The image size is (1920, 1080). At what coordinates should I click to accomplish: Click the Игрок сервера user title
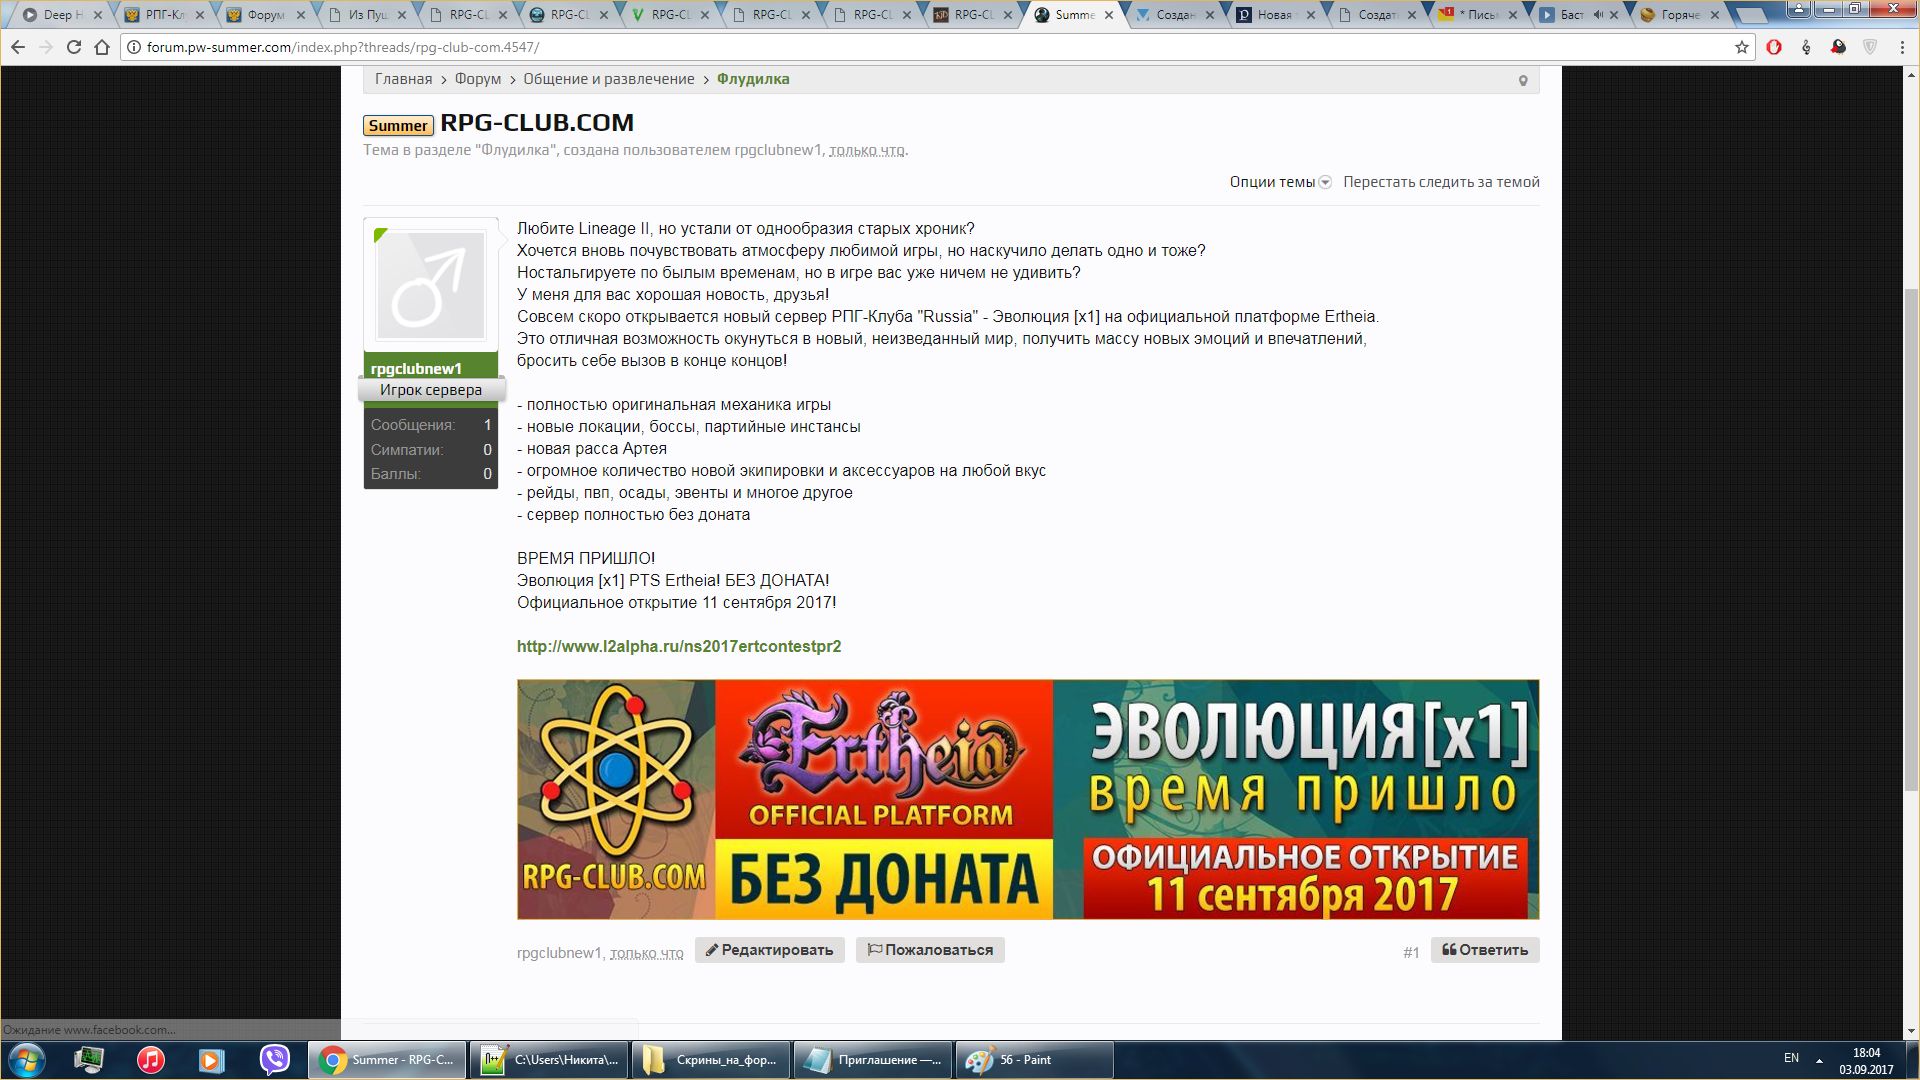tap(431, 390)
